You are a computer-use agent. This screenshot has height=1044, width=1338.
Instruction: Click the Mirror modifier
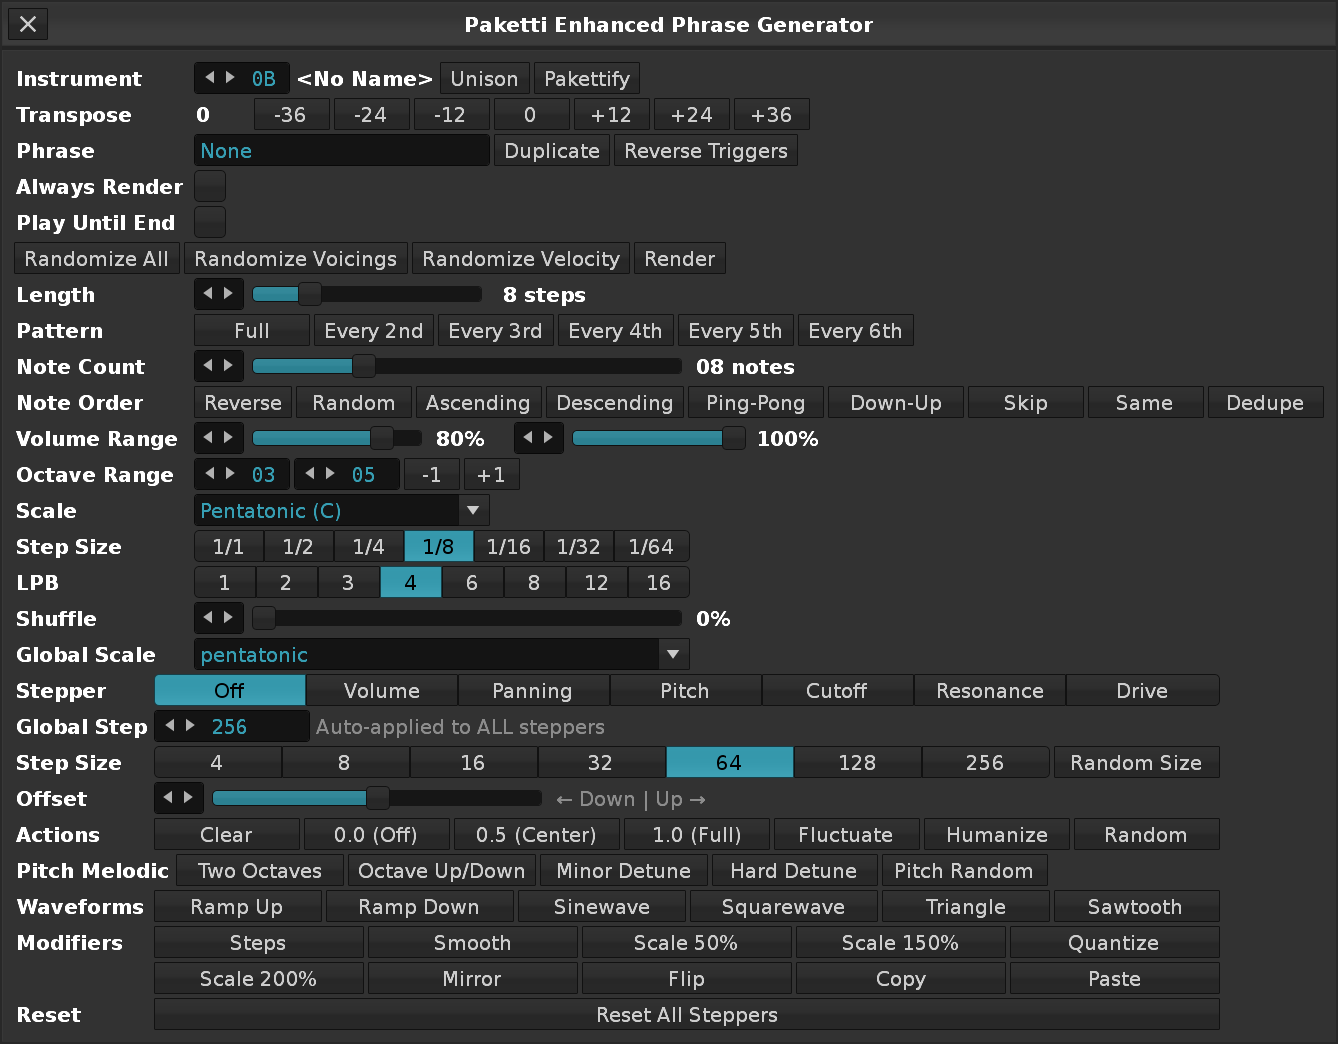point(472,979)
